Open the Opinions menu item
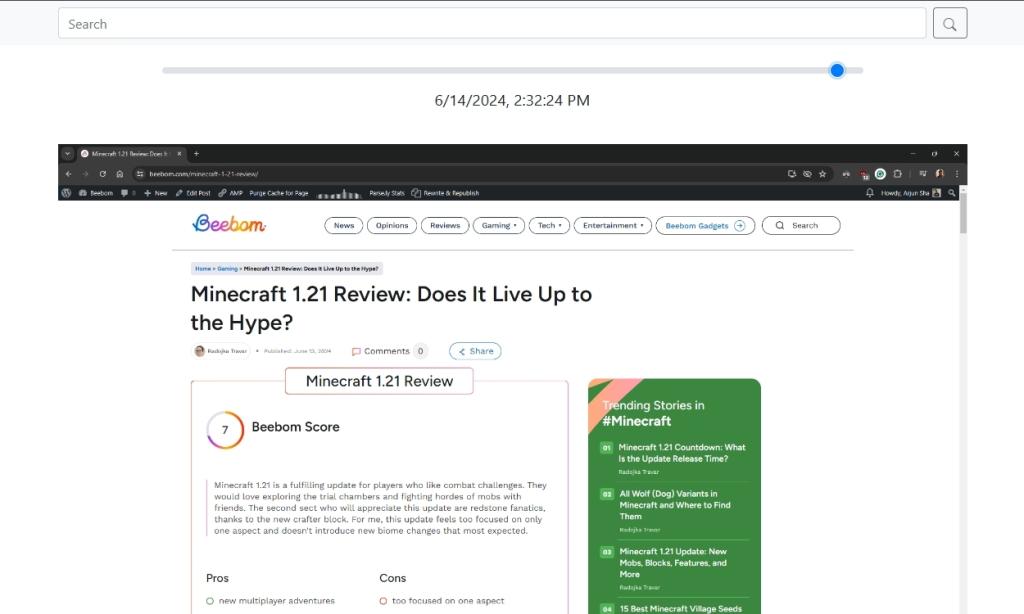The height and width of the screenshot is (614, 1024). click(392, 226)
